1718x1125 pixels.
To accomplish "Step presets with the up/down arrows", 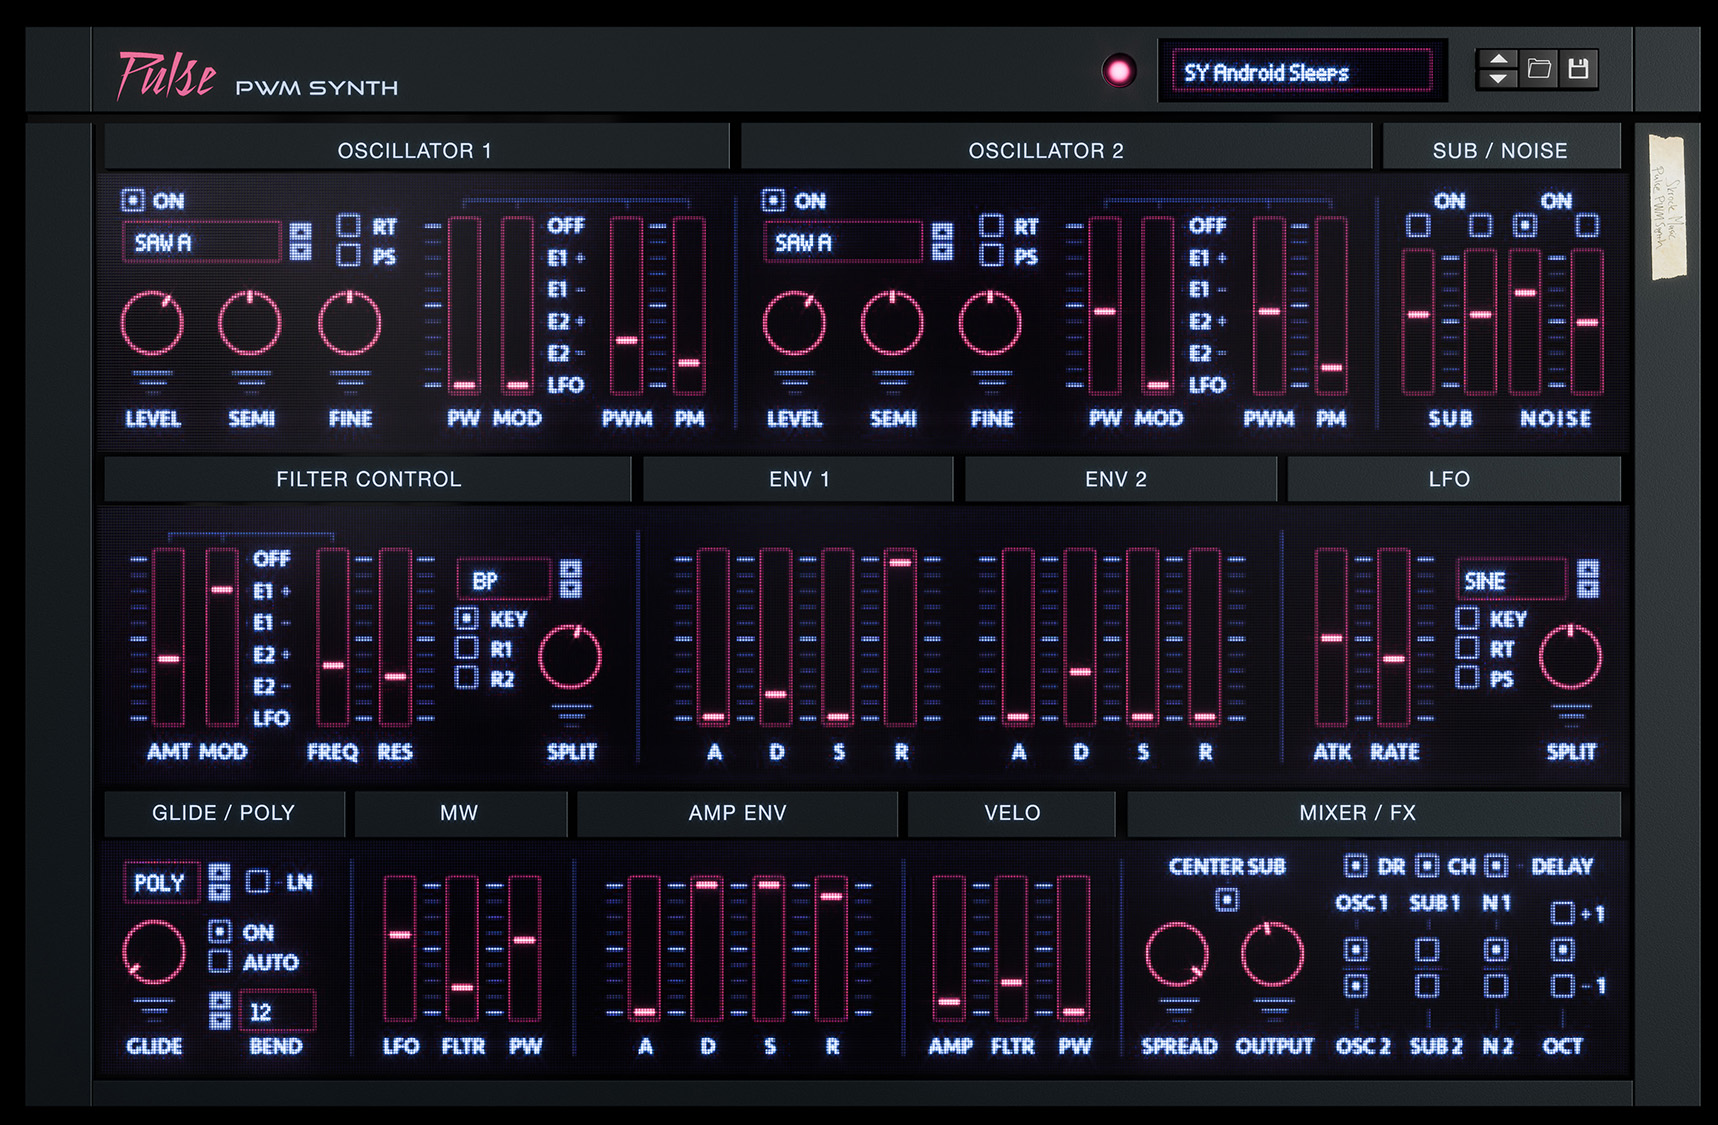I will pos(1498,69).
